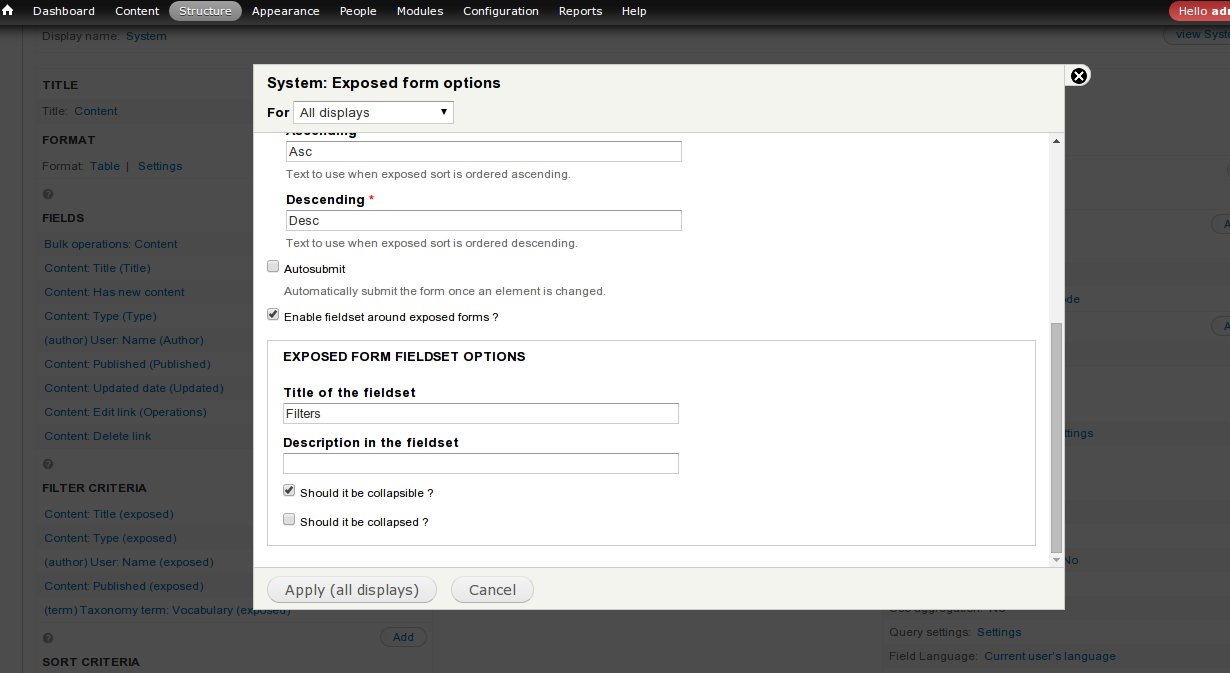1230x673 pixels.
Task: Click the home icon in the admin toolbar
Action: point(10,11)
